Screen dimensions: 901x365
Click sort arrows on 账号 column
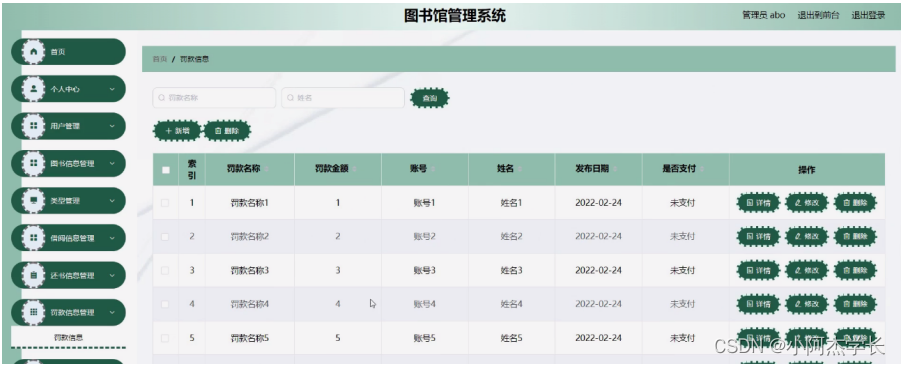click(433, 169)
